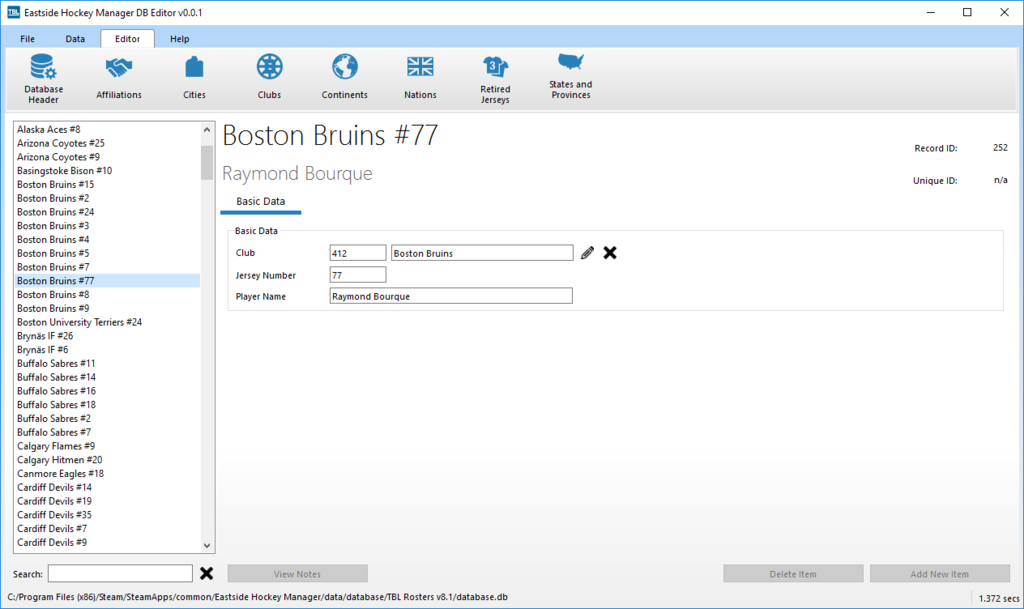Open the Retired Jerseys editor

pyautogui.click(x=495, y=78)
